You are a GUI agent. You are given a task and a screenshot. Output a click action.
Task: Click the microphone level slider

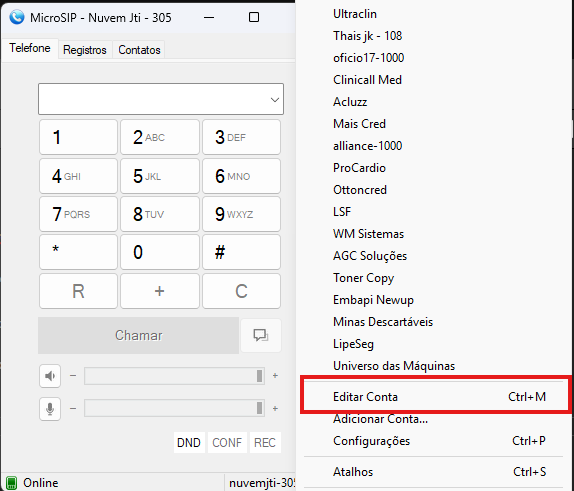[x=174, y=408]
